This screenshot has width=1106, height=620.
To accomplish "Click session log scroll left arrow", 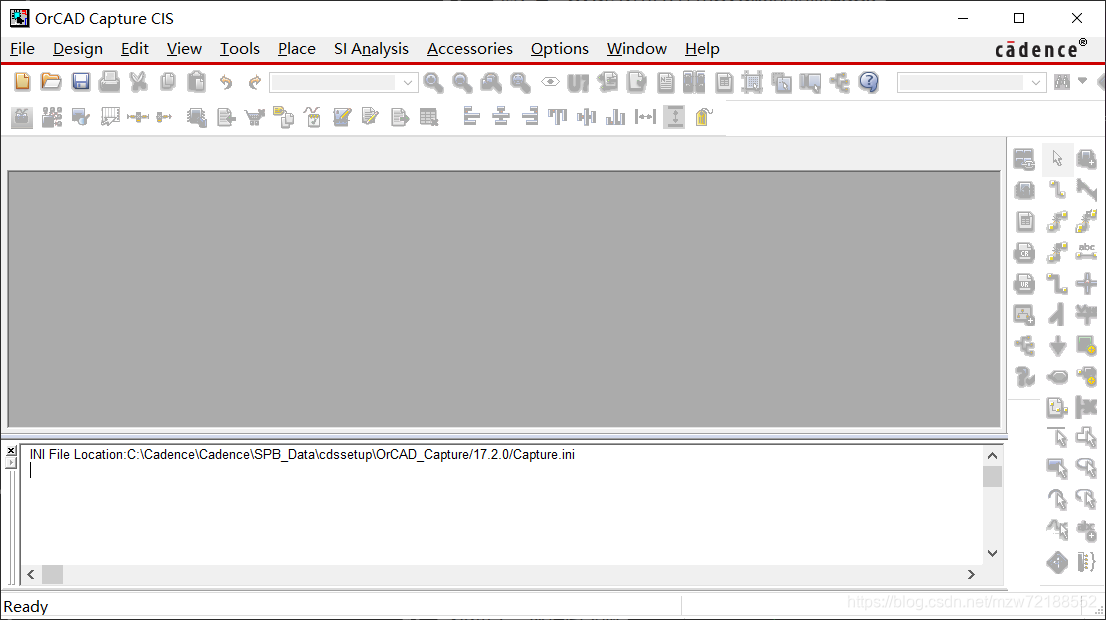I will (31, 574).
